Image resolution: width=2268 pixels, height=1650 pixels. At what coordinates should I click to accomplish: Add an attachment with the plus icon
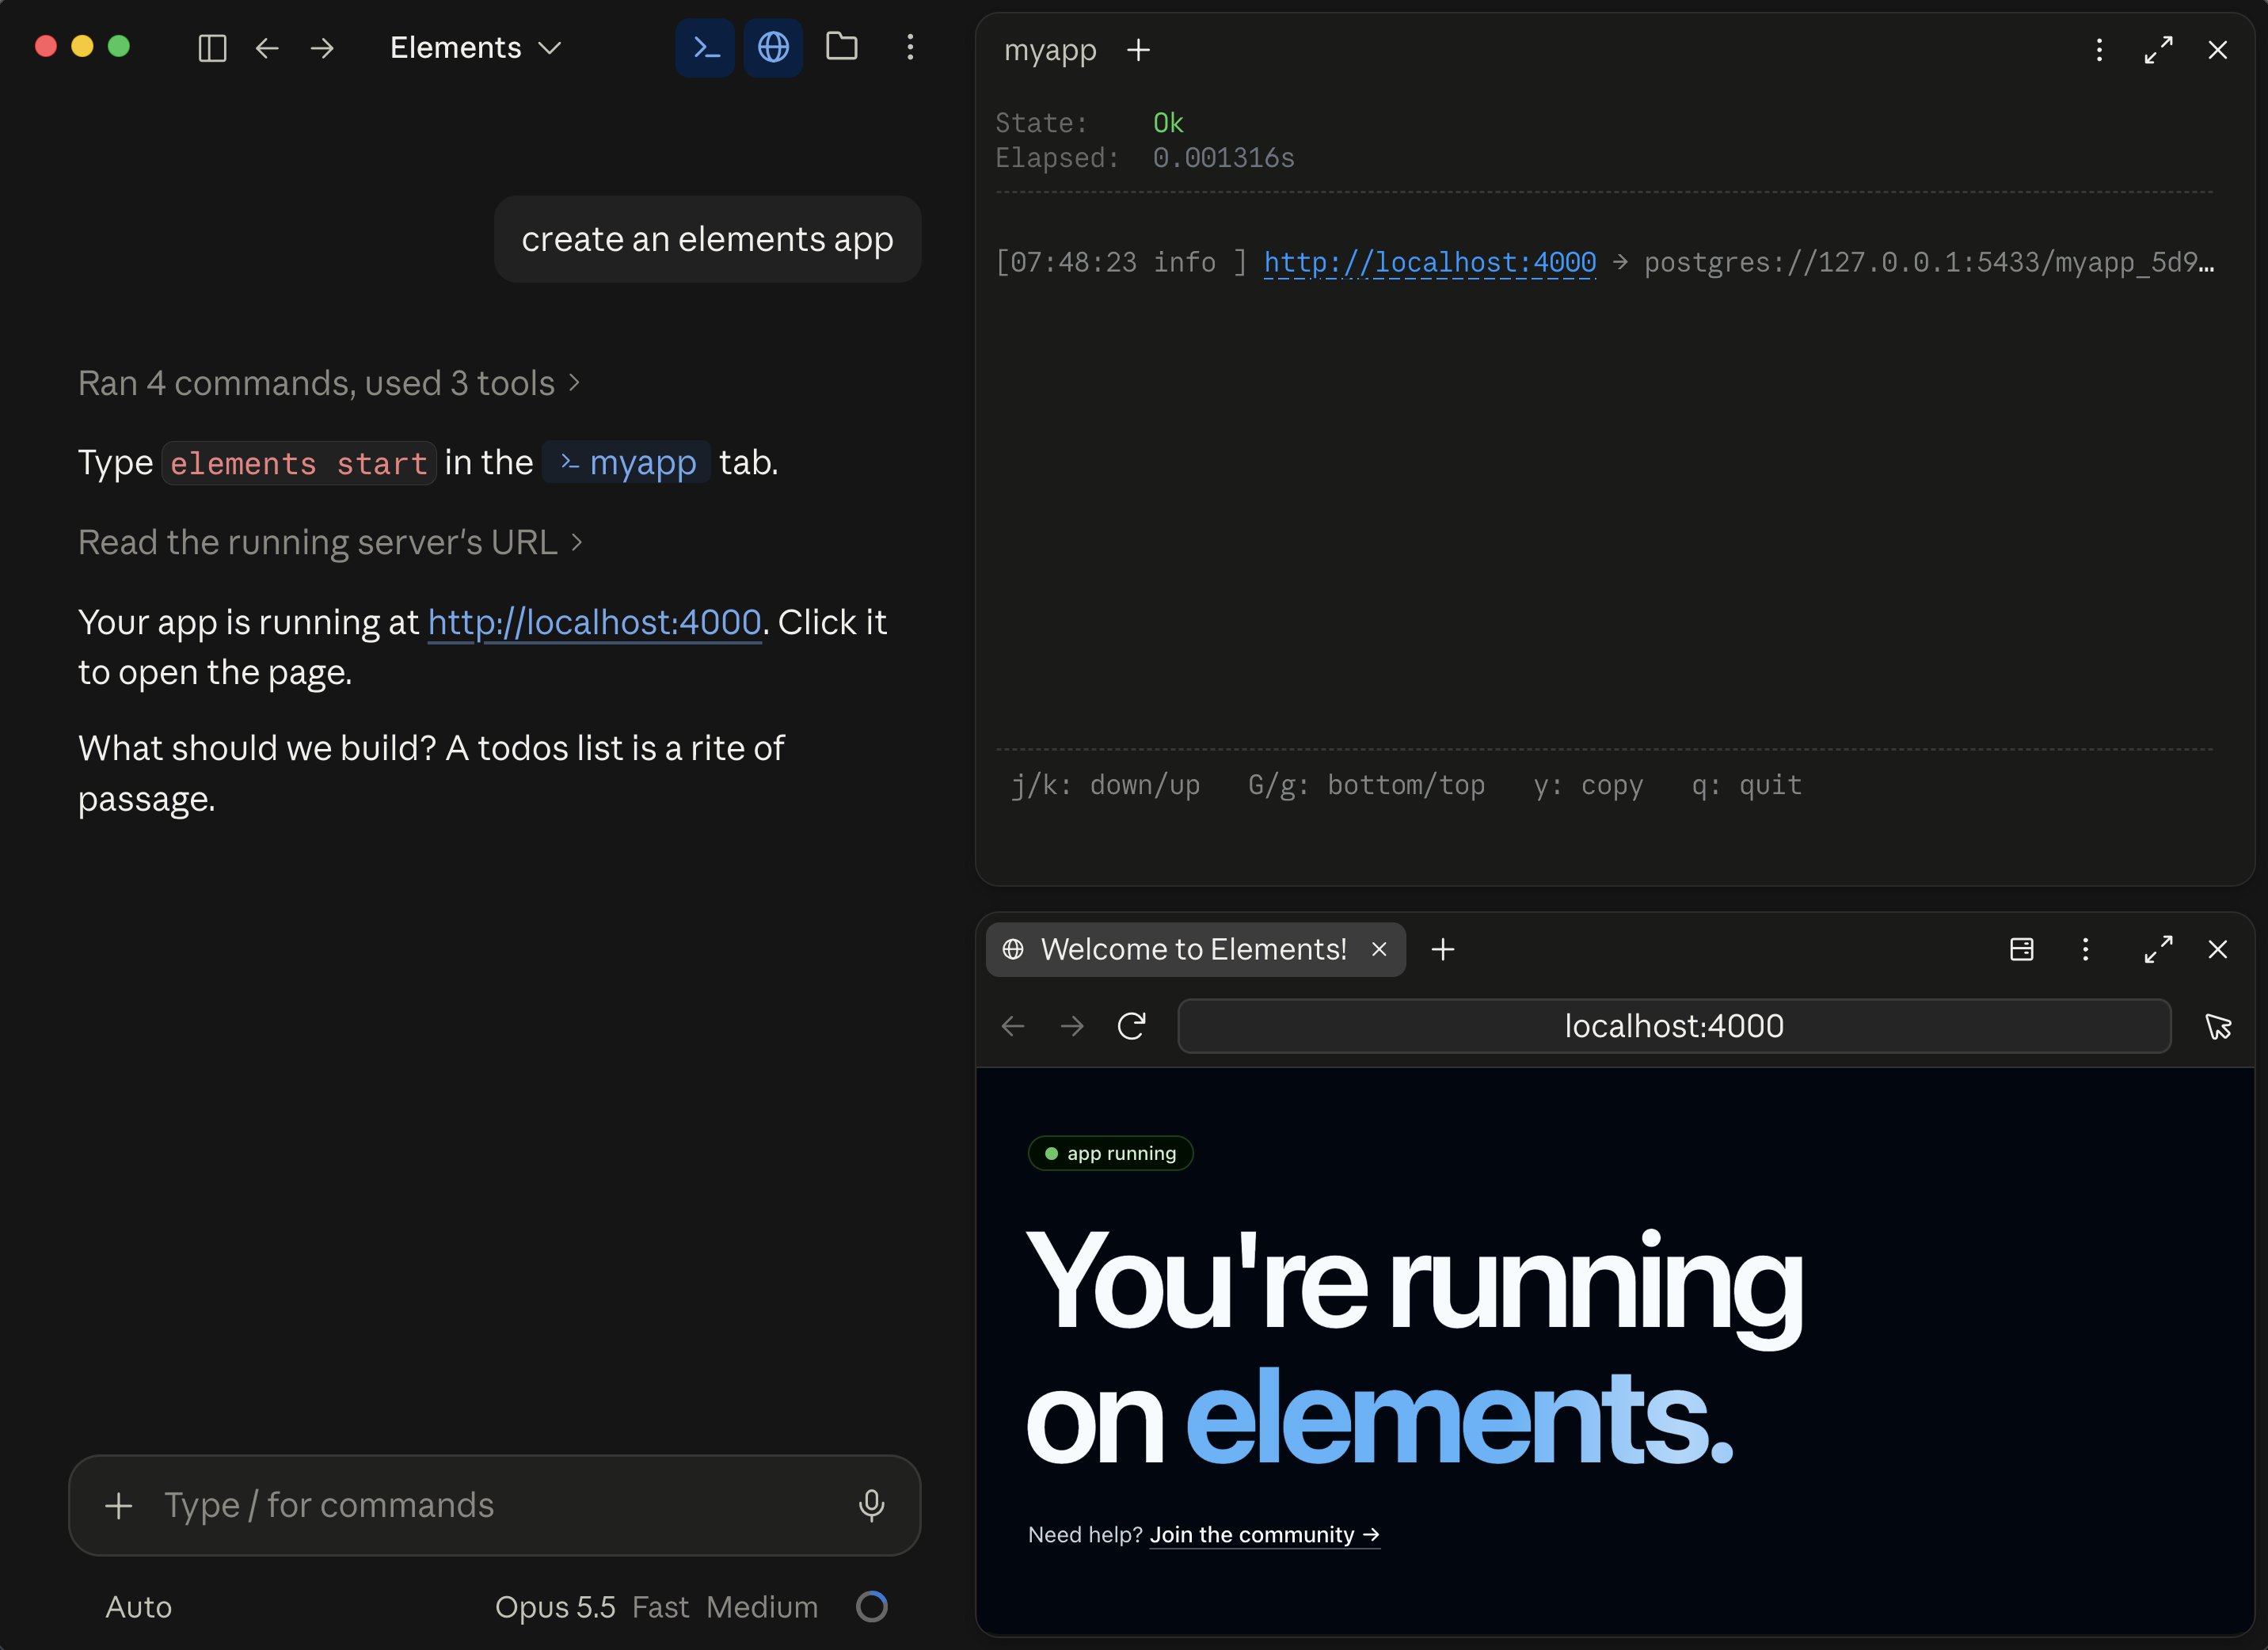pyautogui.click(x=119, y=1505)
